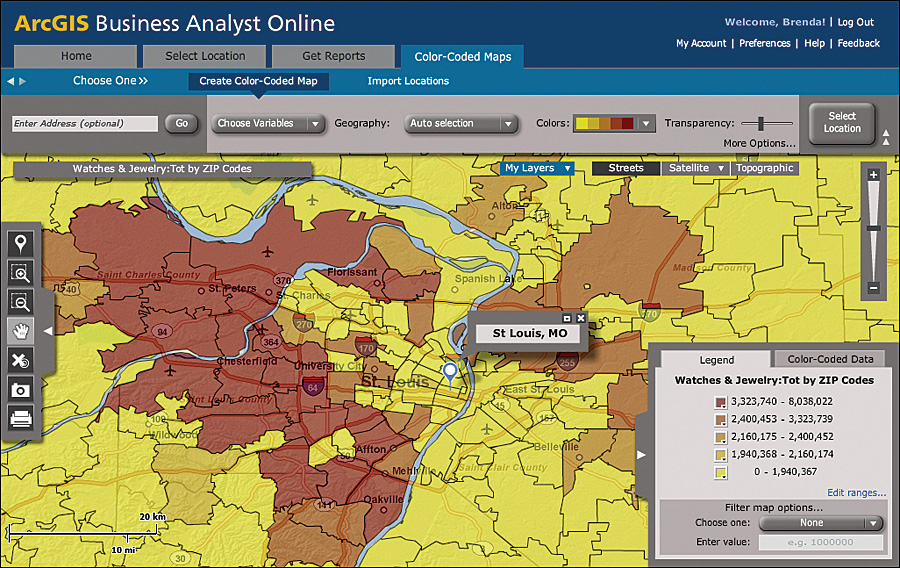Select the location pin tool
The width and height of the screenshot is (900, 568).
[x=21, y=244]
